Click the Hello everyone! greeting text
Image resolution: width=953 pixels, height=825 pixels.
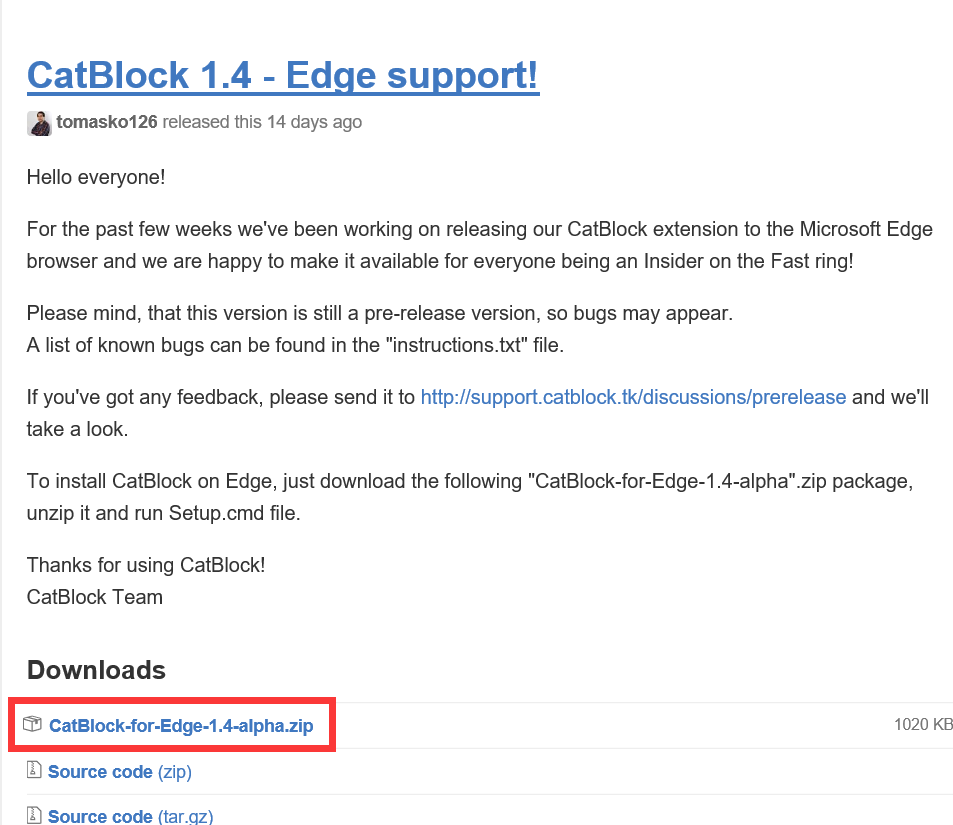[x=96, y=177]
